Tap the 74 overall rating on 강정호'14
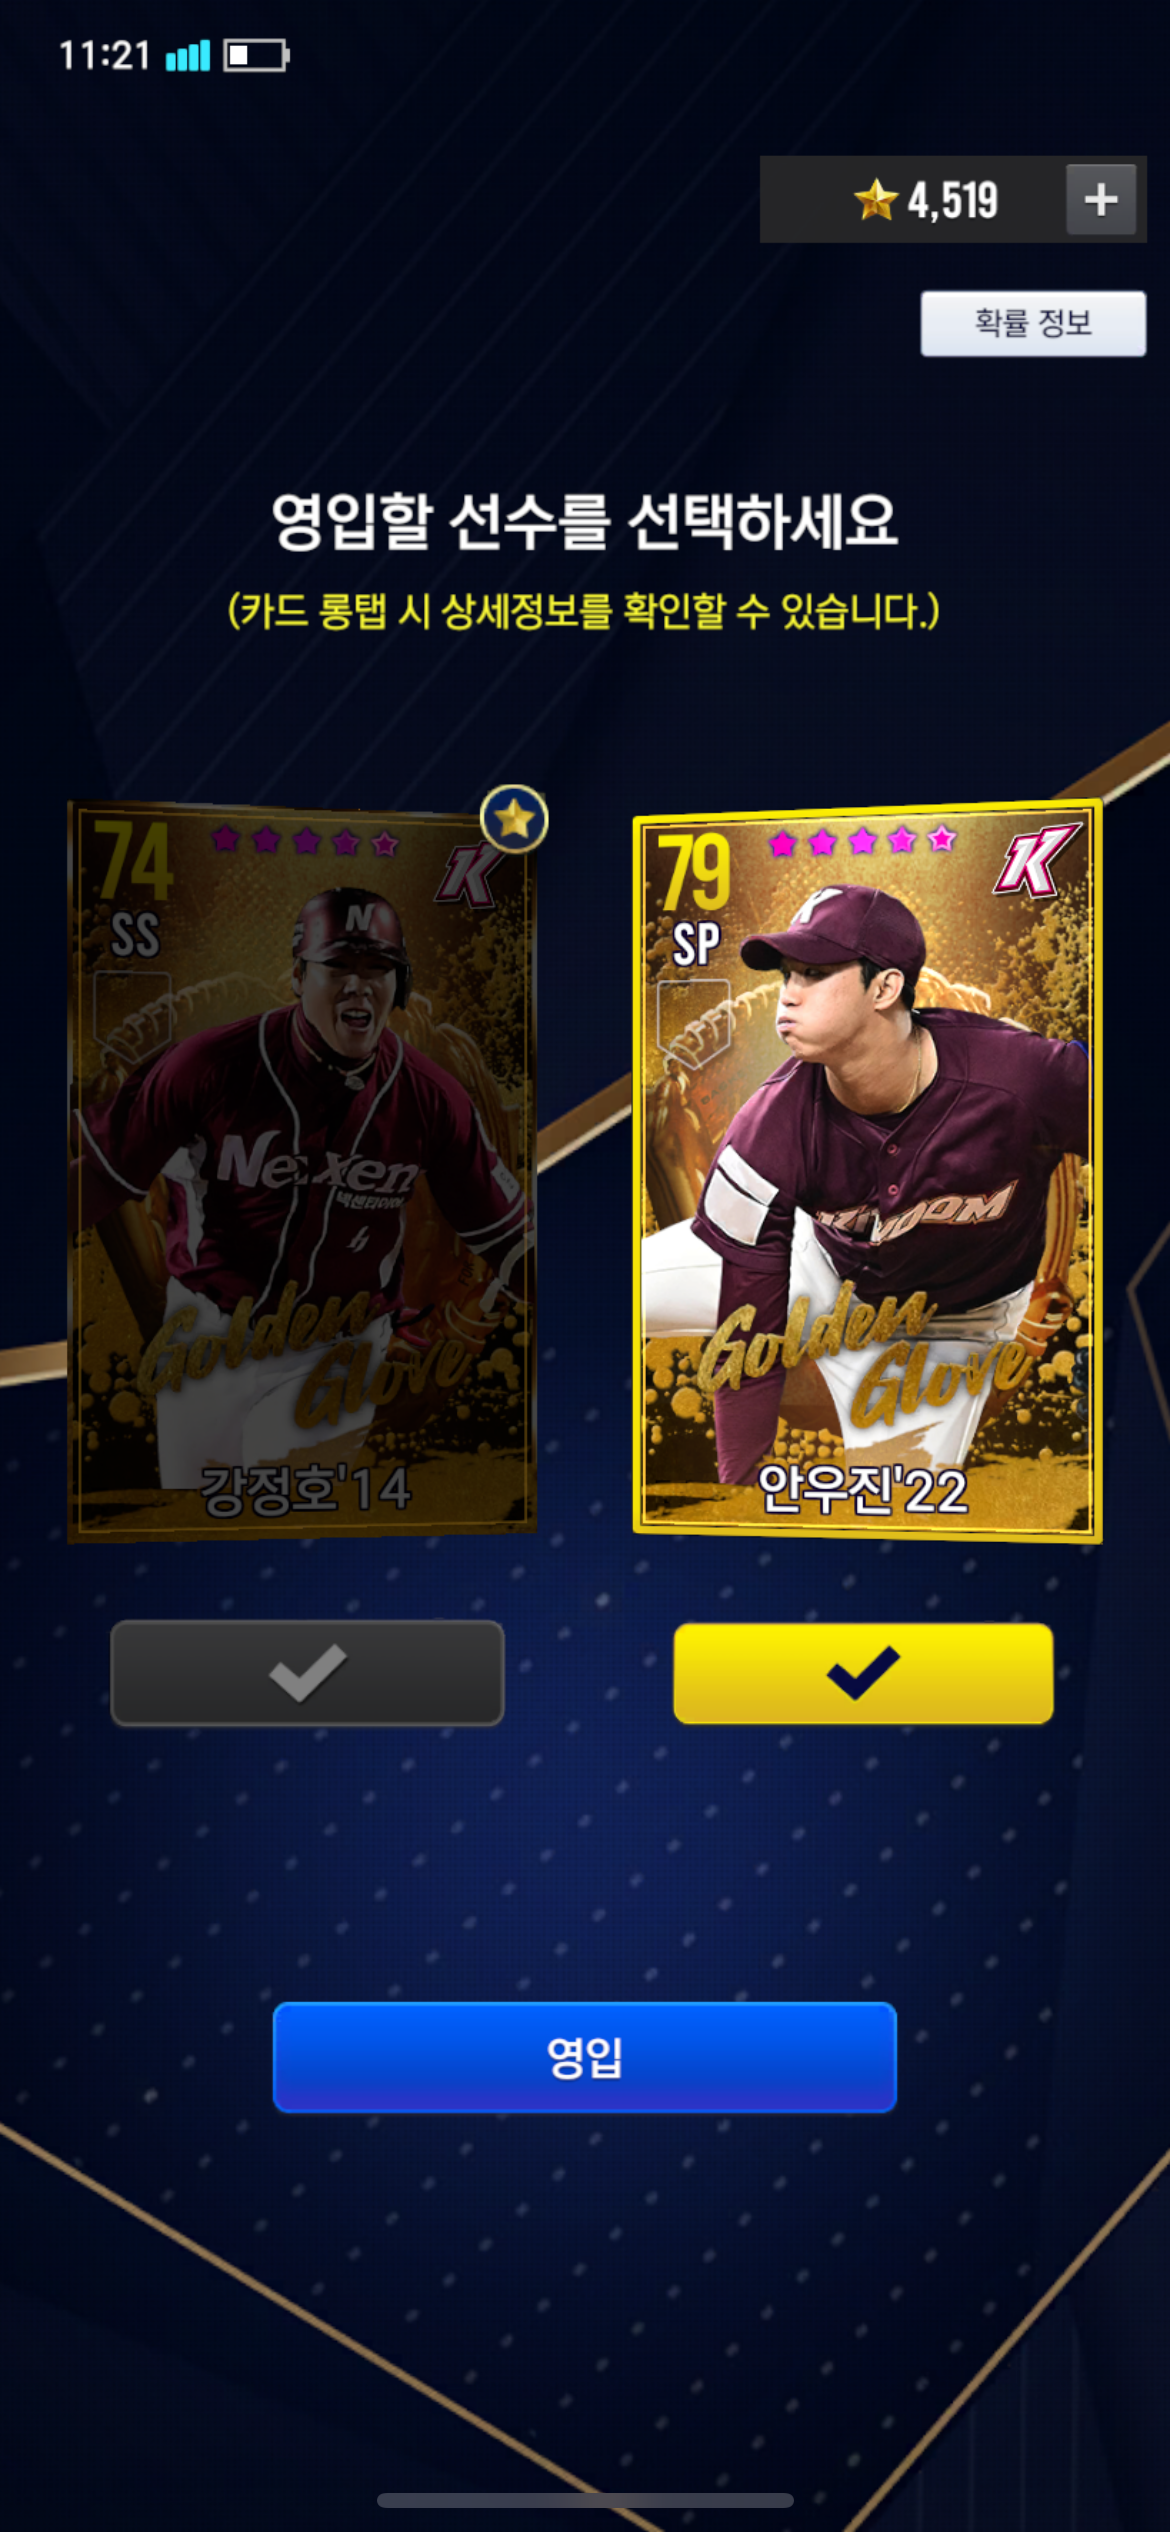The height and width of the screenshot is (2532, 1170). click(x=134, y=859)
